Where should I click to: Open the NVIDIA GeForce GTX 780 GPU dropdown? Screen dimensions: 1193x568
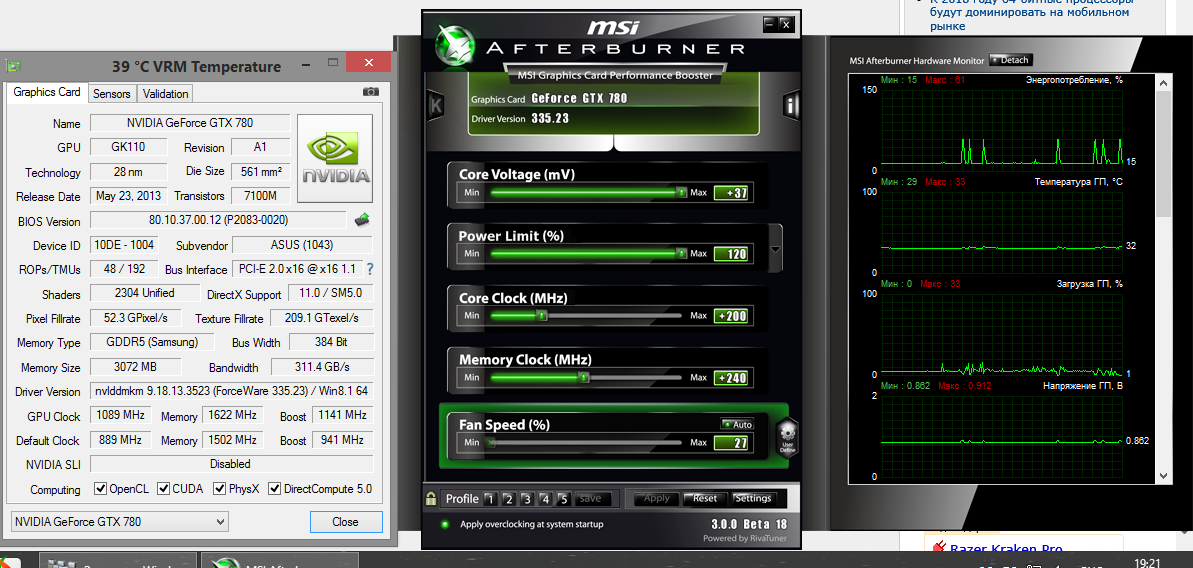[119, 522]
